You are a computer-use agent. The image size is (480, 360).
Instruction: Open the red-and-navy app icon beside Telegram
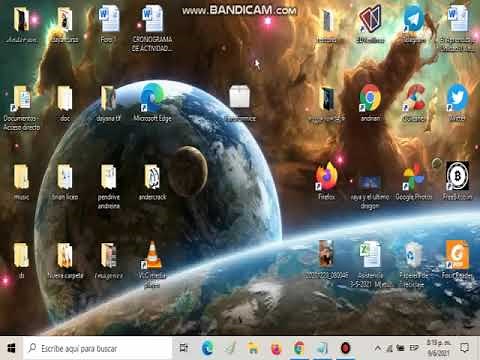click(x=370, y=20)
